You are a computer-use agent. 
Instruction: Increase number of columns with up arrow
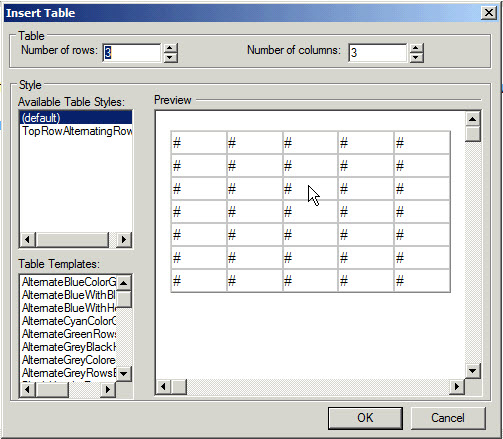416,48
